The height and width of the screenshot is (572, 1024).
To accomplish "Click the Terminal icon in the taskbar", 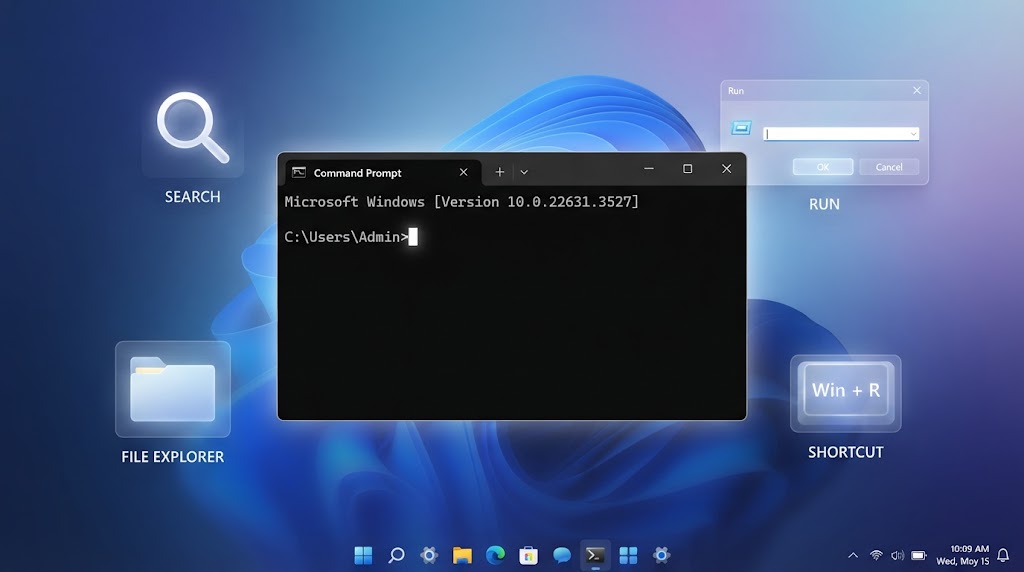I will (595, 555).
